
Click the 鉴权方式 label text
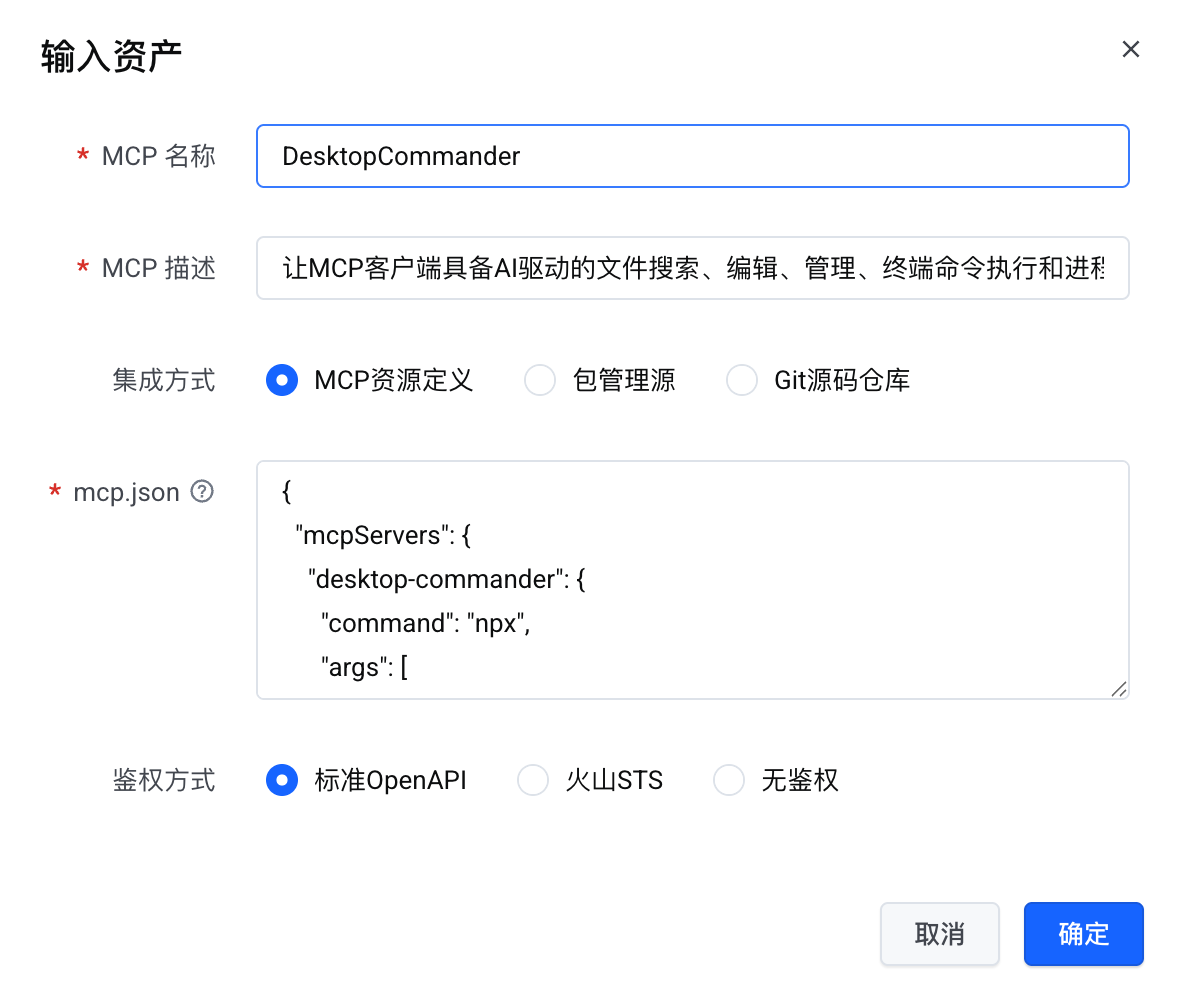click(x=164, y=780)
